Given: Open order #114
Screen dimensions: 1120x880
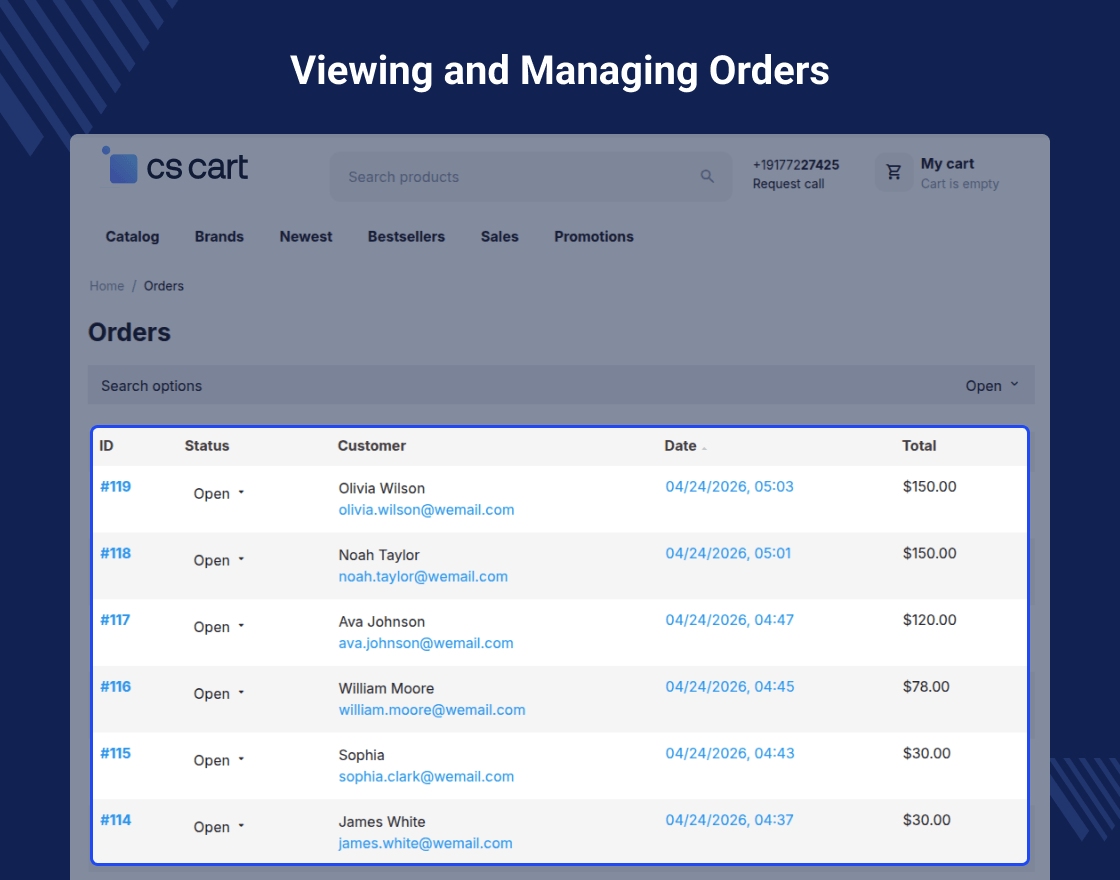Looking at the screenshot, I should [x=116, y=820].
